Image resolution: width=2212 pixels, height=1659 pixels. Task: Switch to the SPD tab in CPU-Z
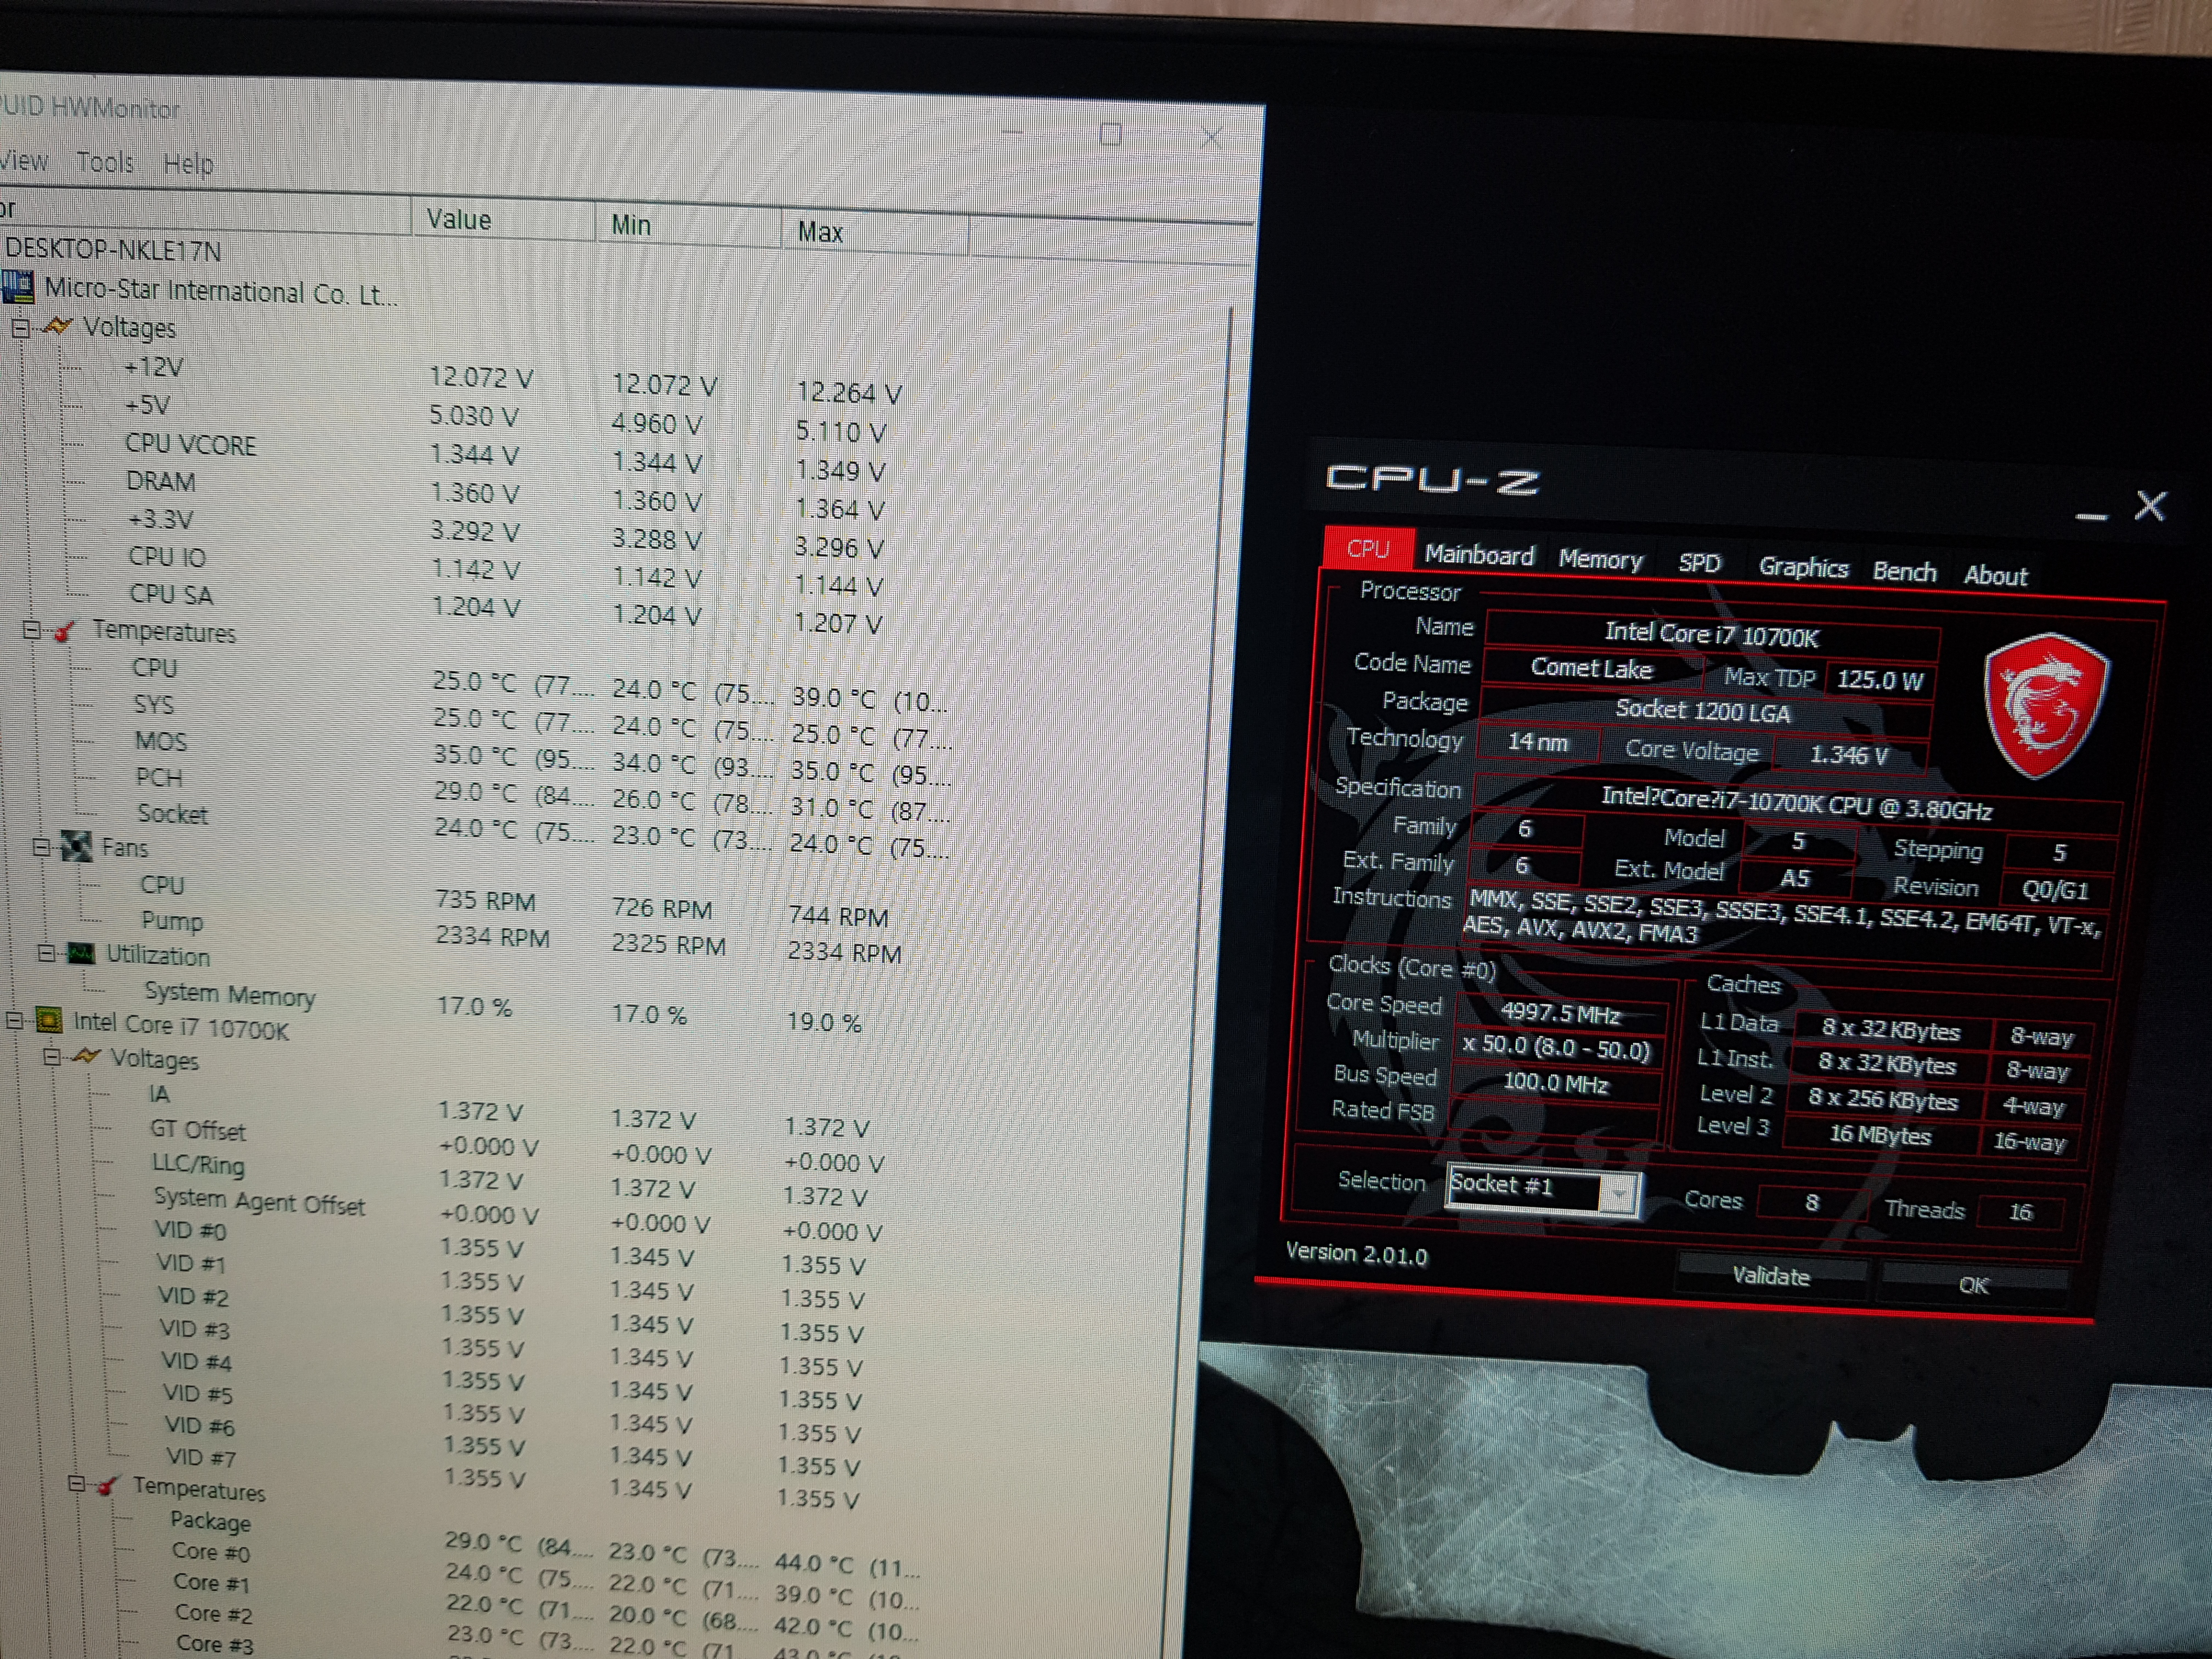click(x=1699, y=564)
